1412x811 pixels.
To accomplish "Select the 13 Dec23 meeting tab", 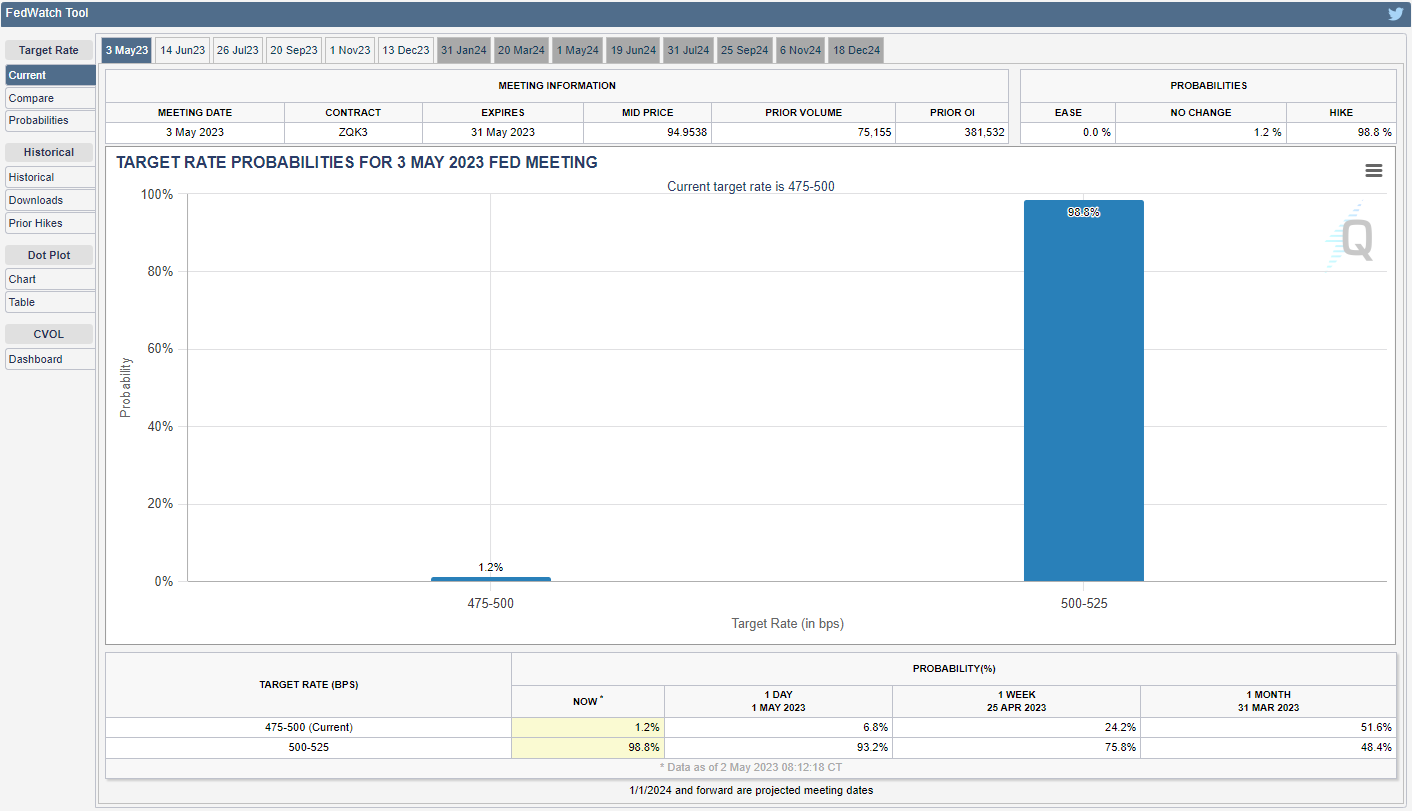I will (405, 50).
